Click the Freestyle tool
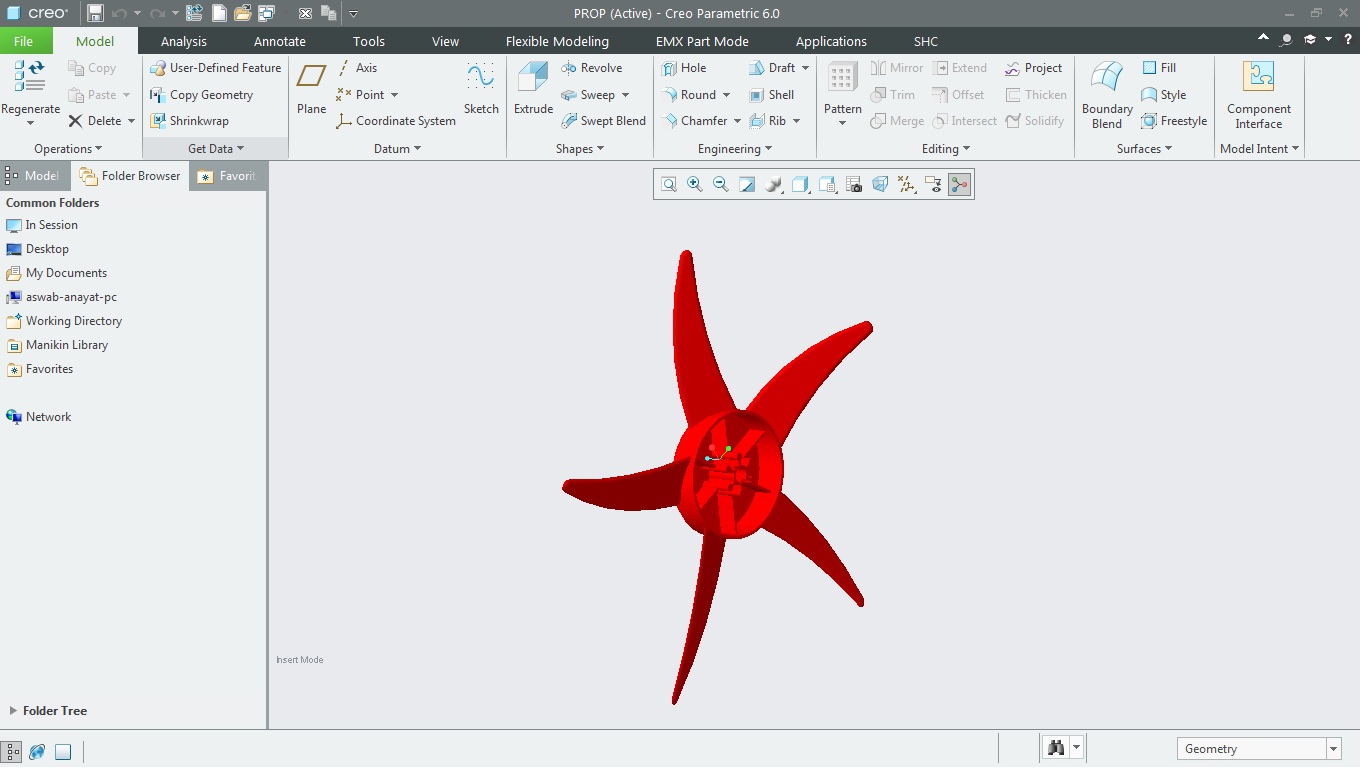 pyautogui.click(x=1174, y=121)
